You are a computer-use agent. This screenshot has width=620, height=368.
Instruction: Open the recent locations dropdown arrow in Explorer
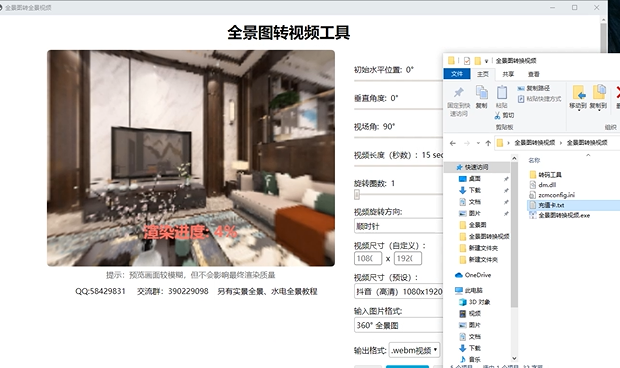pyautogui.click(x=478, y=143)
